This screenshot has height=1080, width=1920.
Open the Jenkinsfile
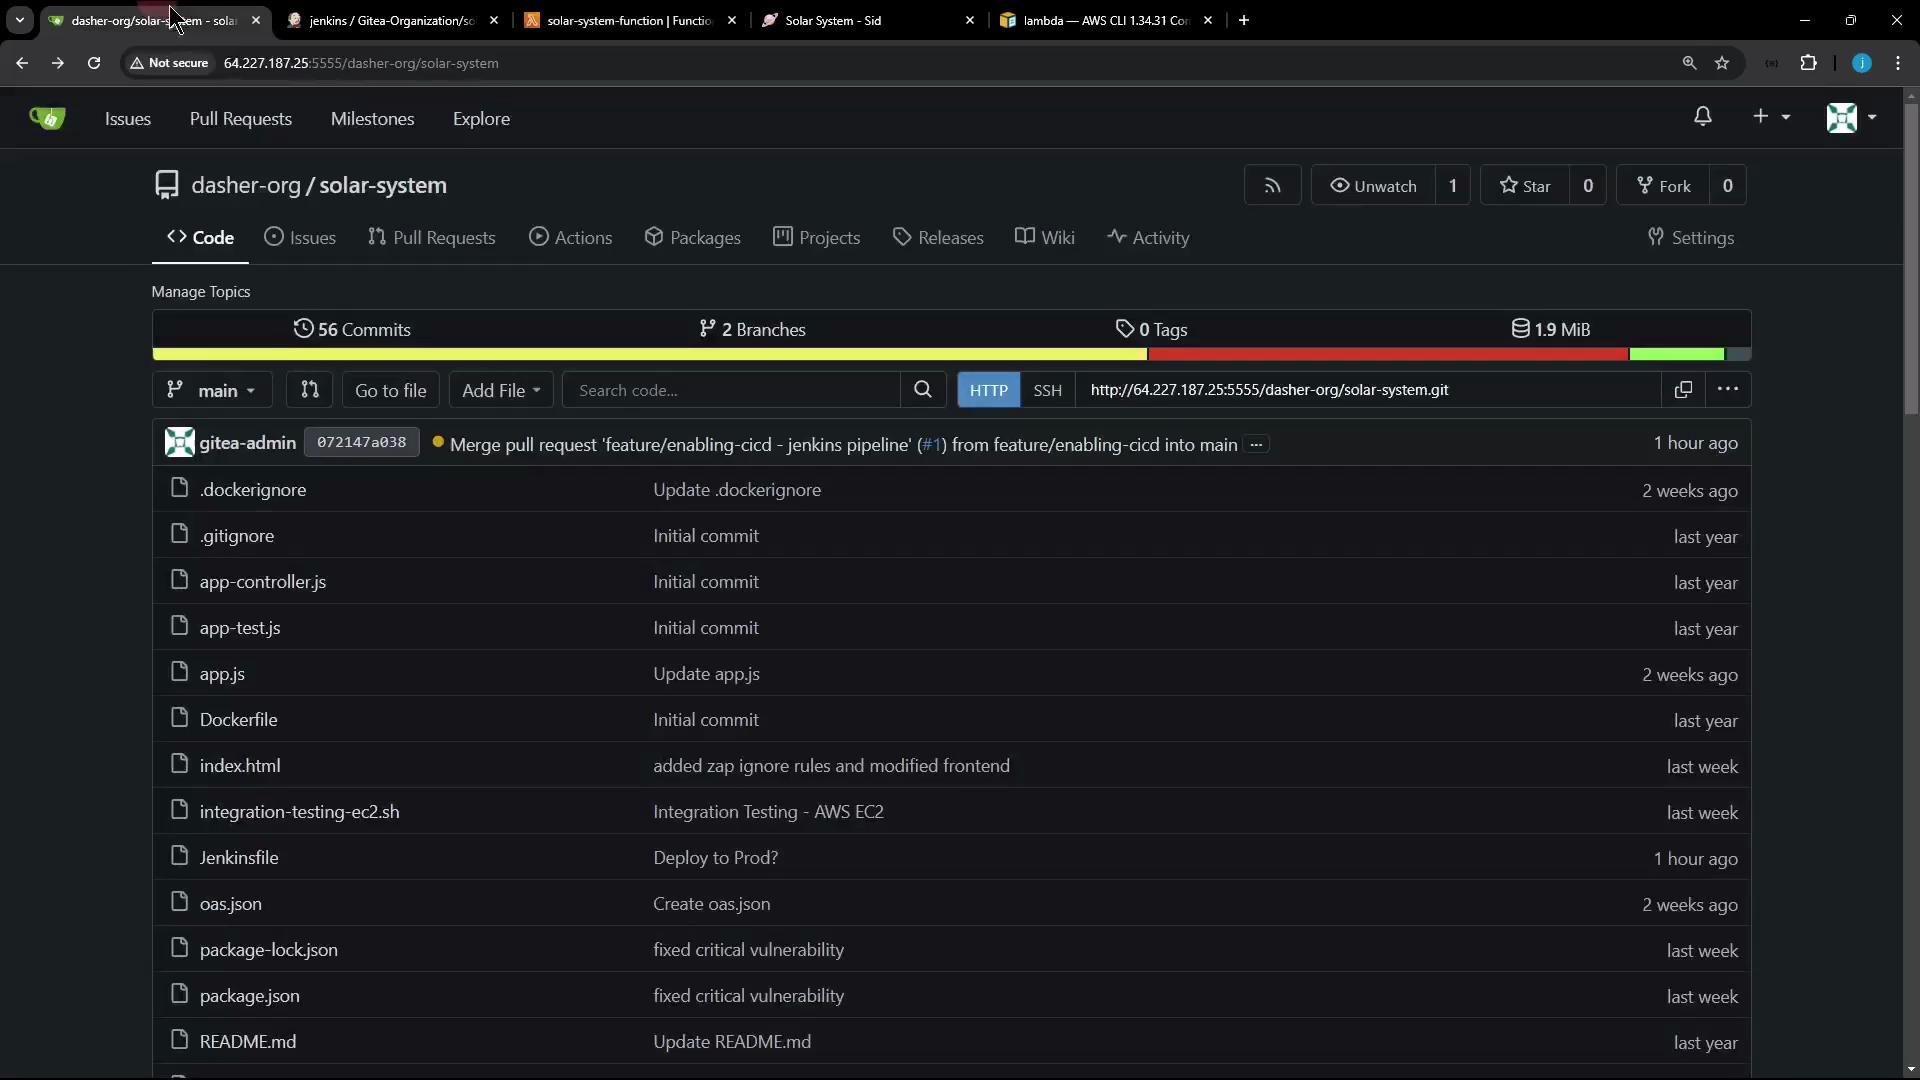coord(239,858)
